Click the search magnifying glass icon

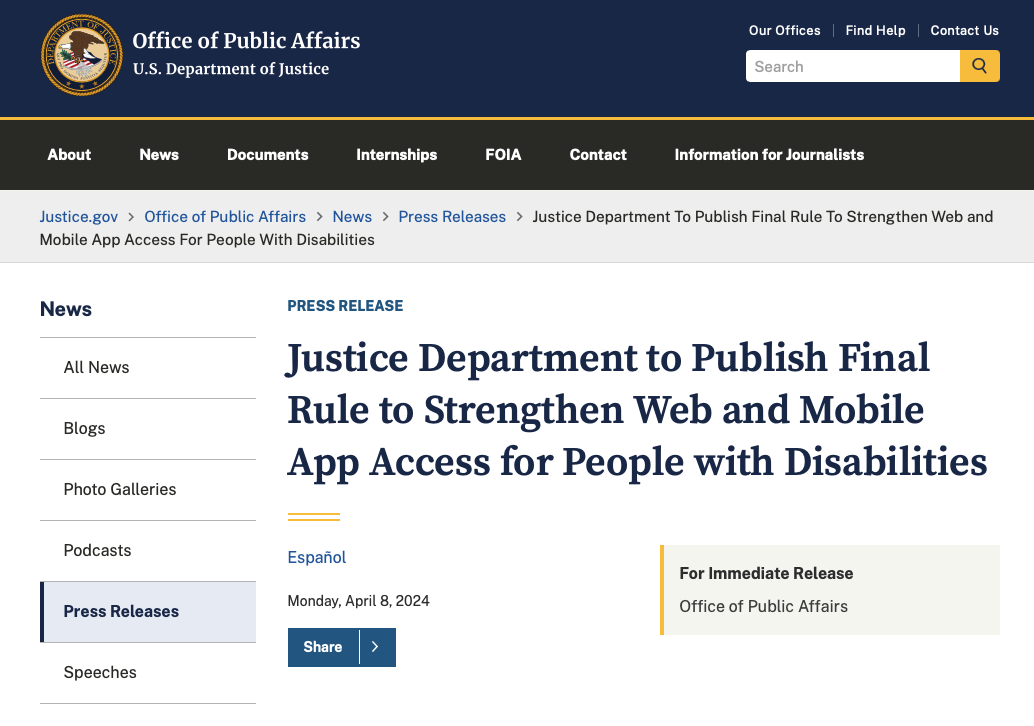pyautogui.click(x=979, y=66)
